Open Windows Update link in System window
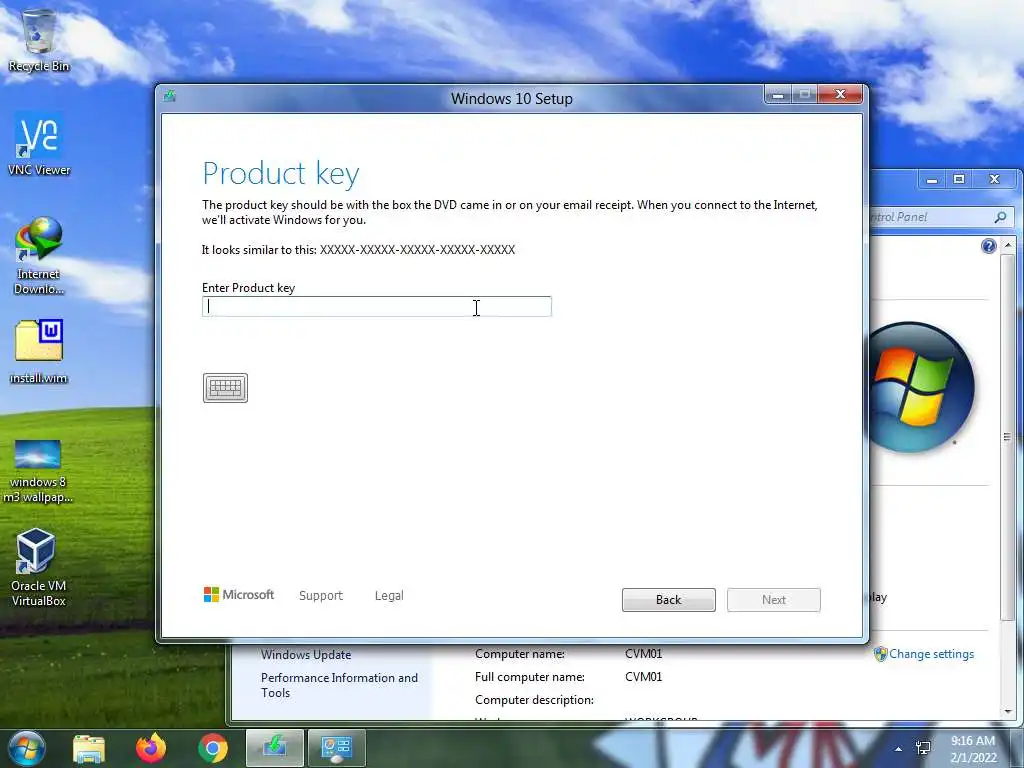Screen dimensions: 1024x768 pyautogui.click(x=306, y=654)
